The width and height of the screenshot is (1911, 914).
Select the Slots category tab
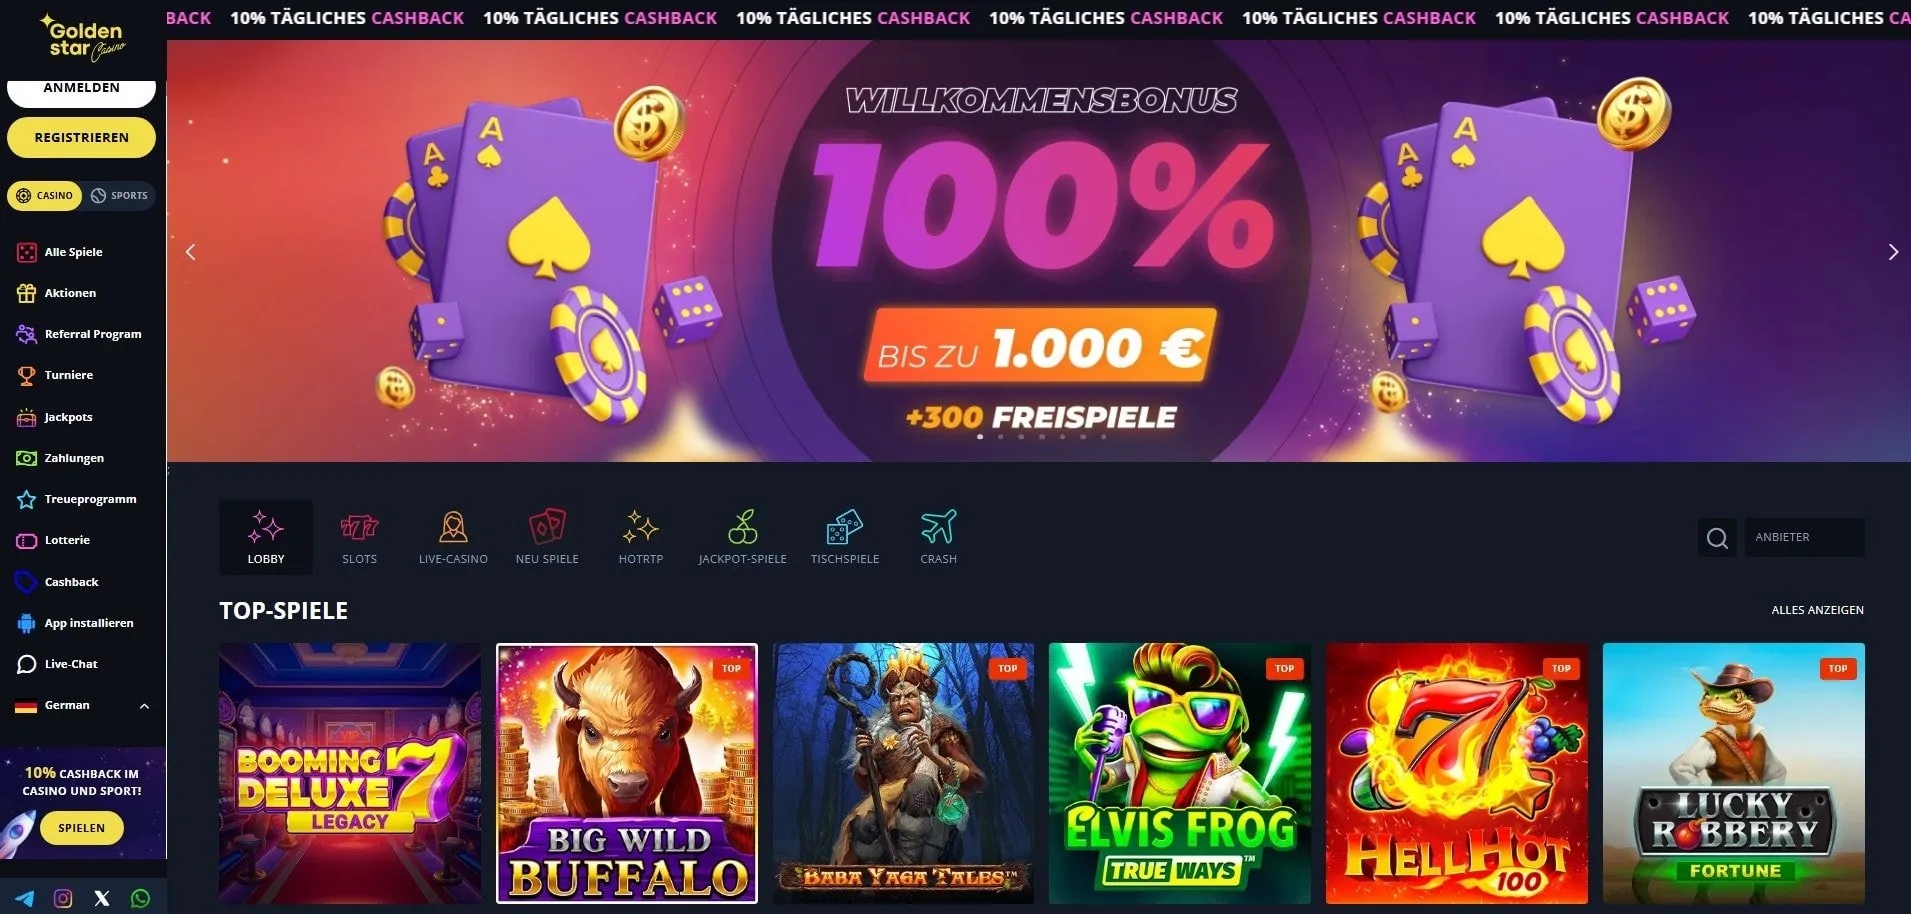[359, 537]
